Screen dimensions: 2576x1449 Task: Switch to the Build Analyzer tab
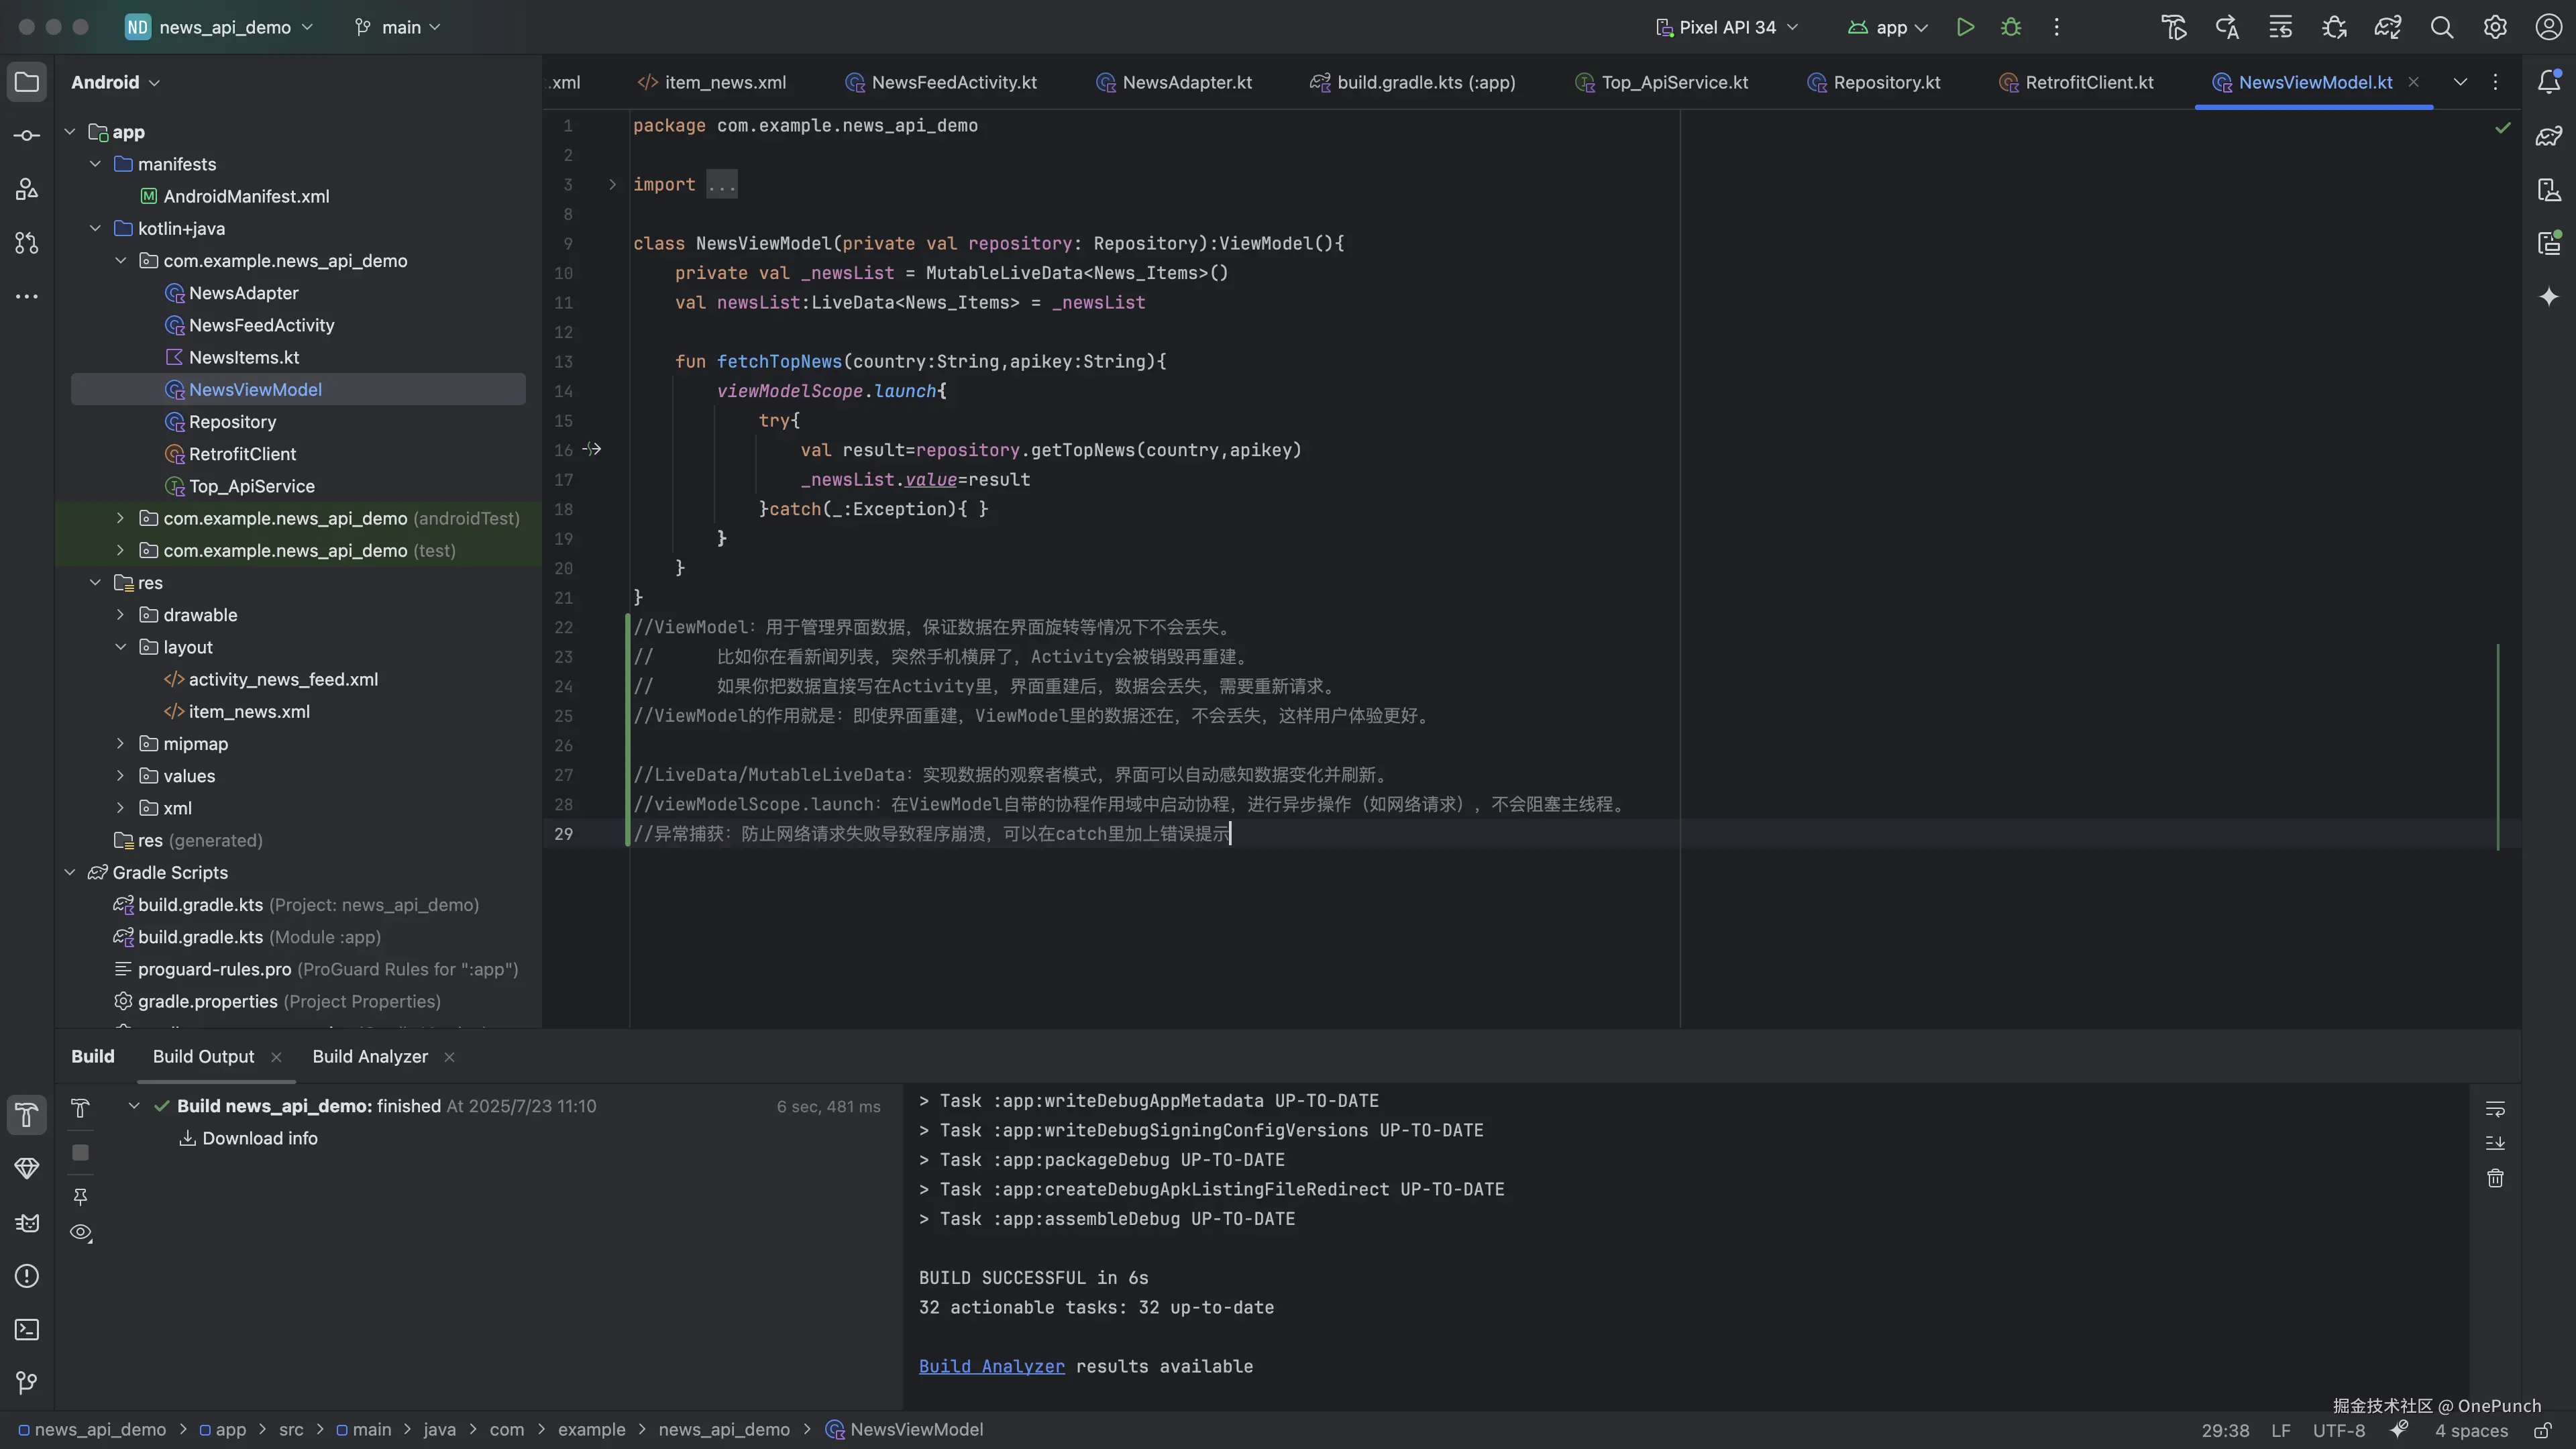point(370,1056)
